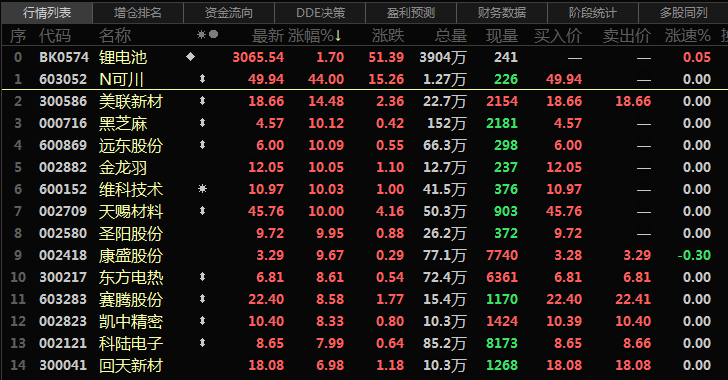Viewport: 728px width, 380px height.
Task: Click the 7740 current volume cell
Action: pos(502,255)
